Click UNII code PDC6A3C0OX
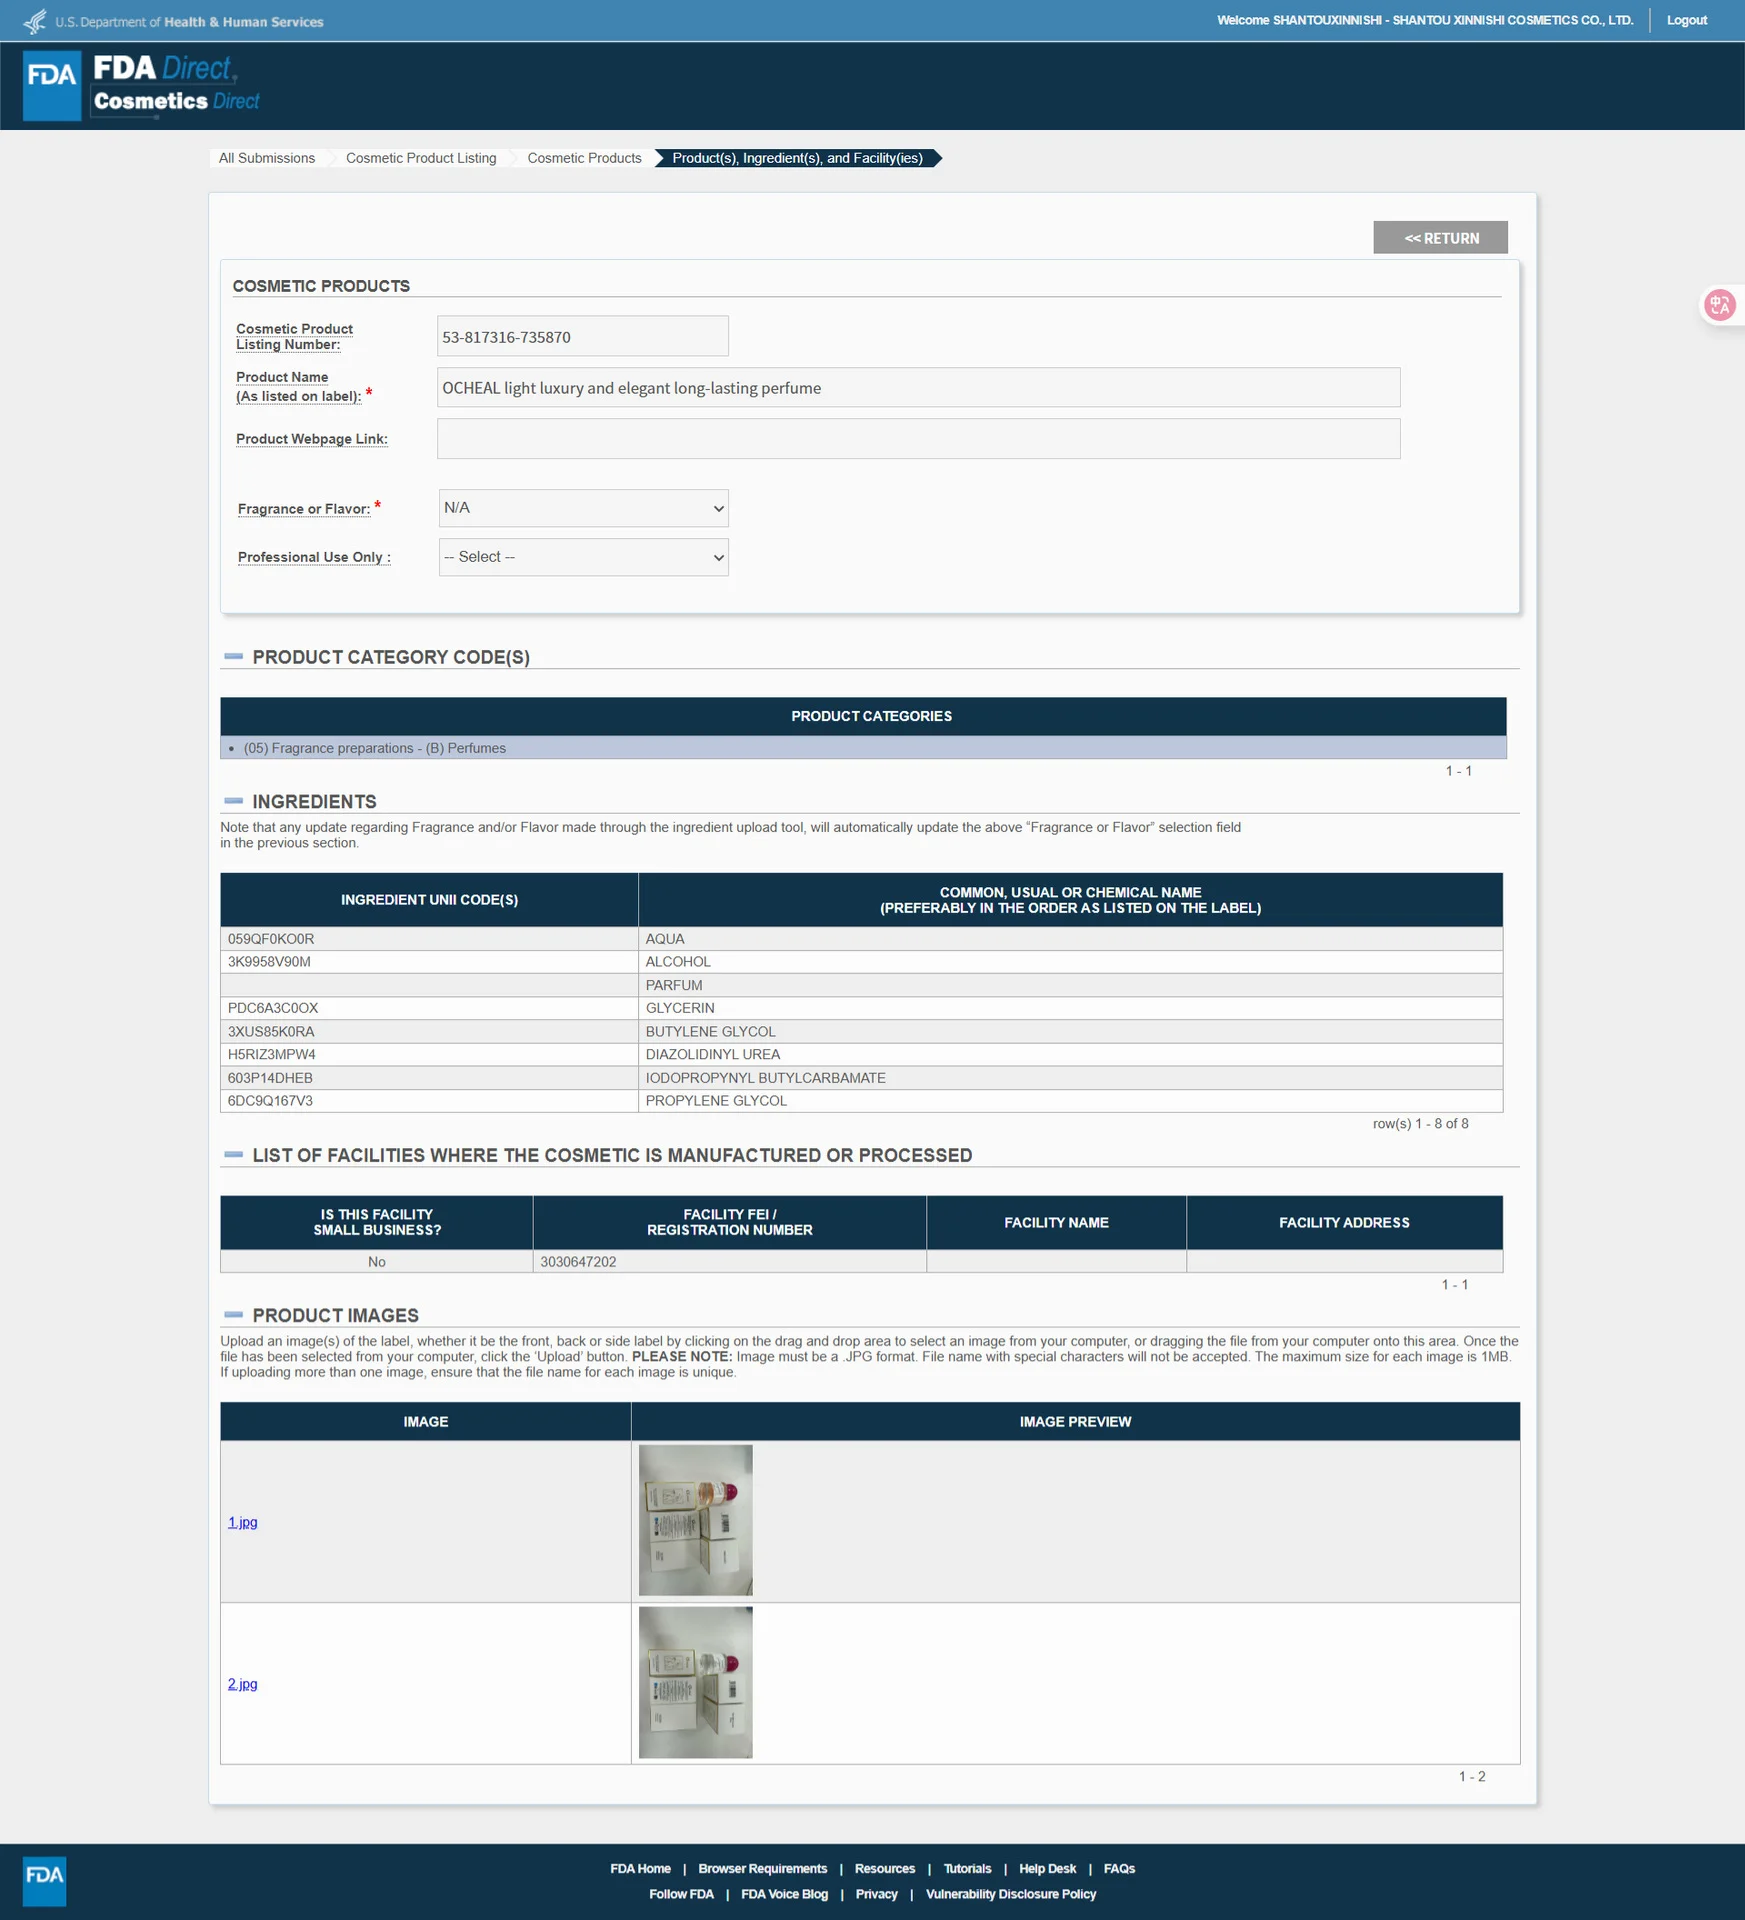This screenshot has width=1745, height=1920. point(273,1008)
